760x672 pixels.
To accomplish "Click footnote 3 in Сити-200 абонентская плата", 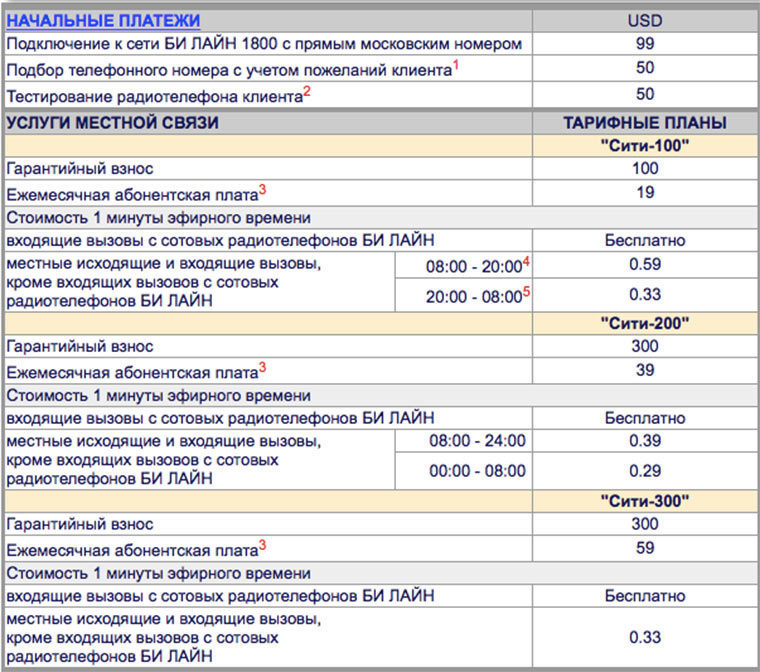I will [262, 367].
